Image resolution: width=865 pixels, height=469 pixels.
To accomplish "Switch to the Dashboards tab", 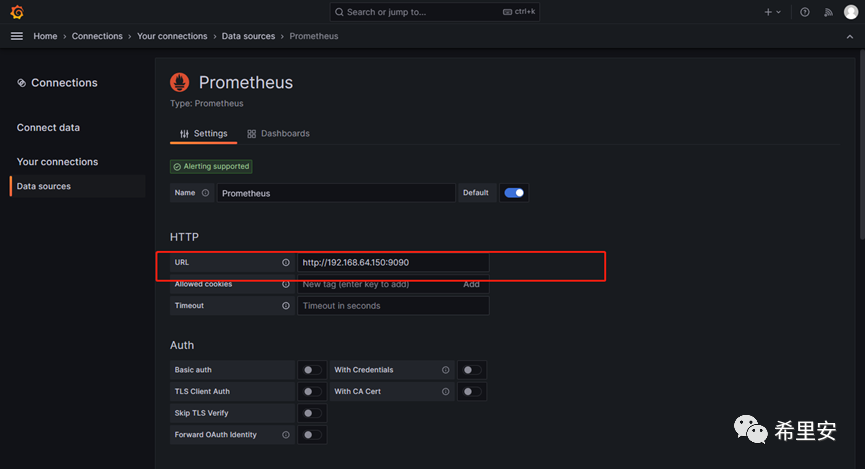I will [x=278, y=133].
